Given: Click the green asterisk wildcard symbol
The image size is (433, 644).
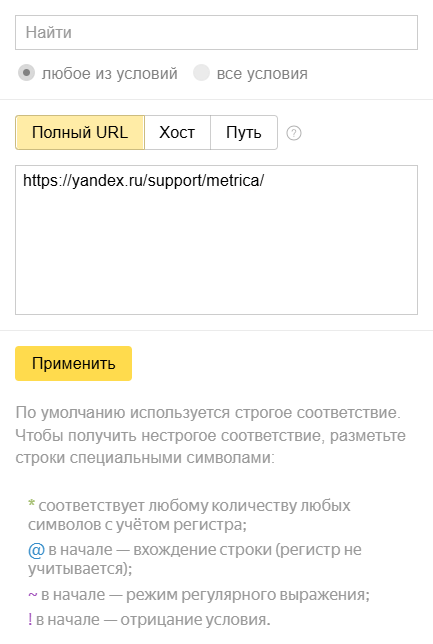Looking at the screenshot, I should click(31, 504).
